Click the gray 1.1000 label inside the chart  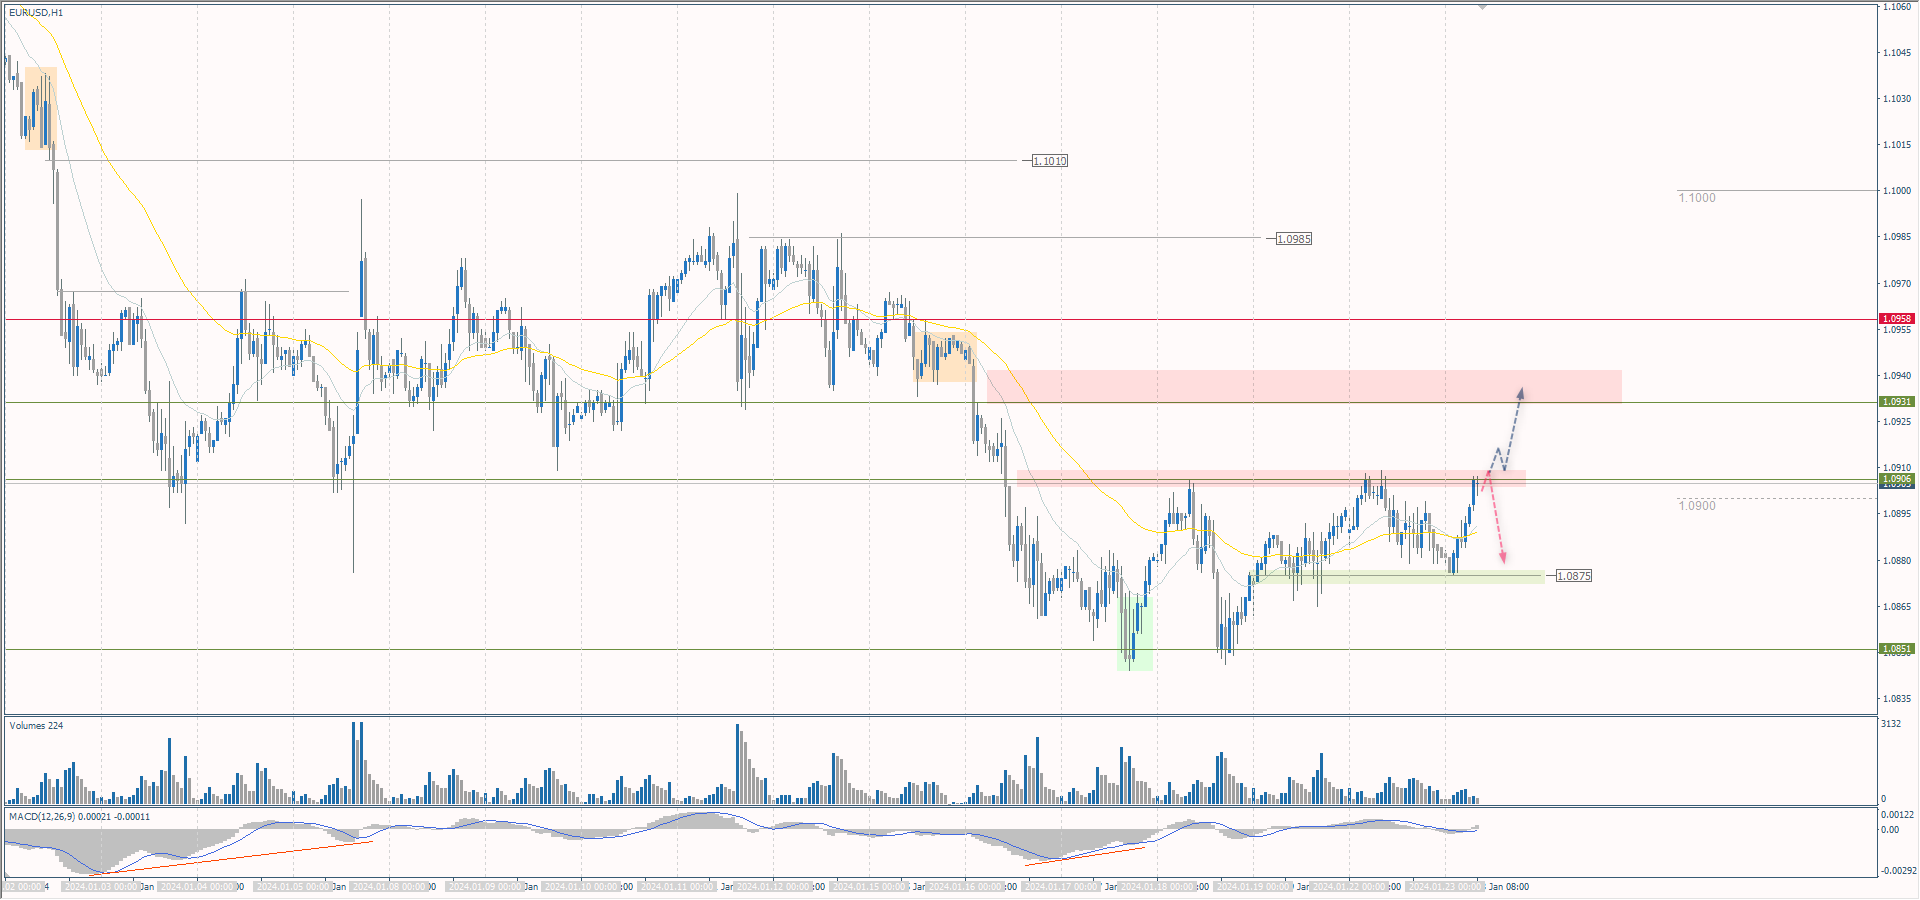(1697, 198)
